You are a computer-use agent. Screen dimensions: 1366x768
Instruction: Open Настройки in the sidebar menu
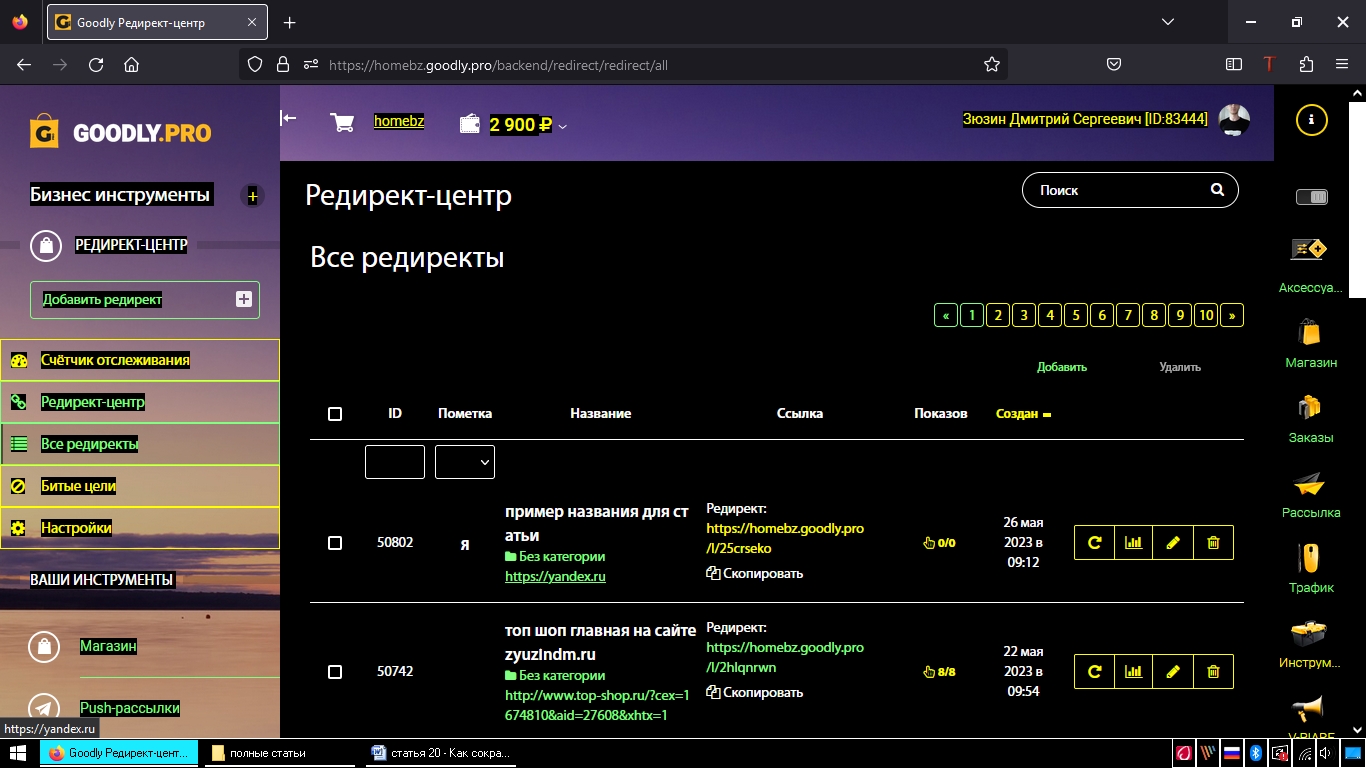(76, 528)
